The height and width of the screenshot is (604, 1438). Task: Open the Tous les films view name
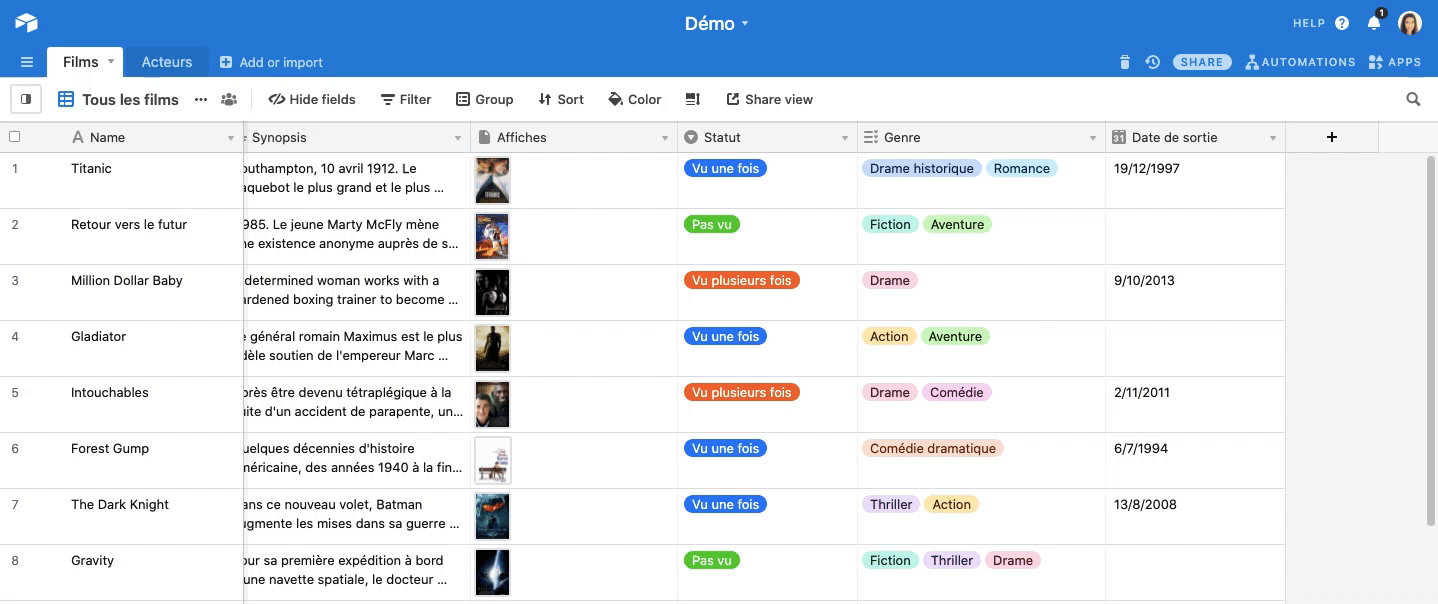pyautogui.click(x=118, y=99)
